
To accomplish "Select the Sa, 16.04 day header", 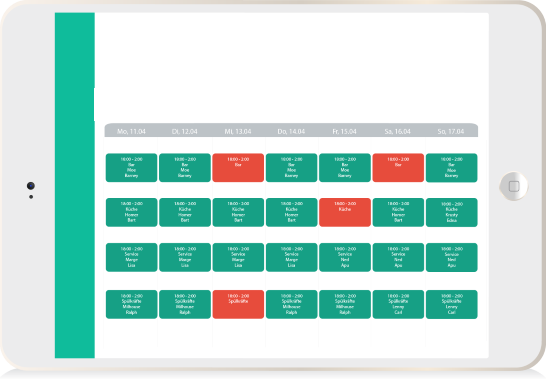I will (x=398, y=131).
